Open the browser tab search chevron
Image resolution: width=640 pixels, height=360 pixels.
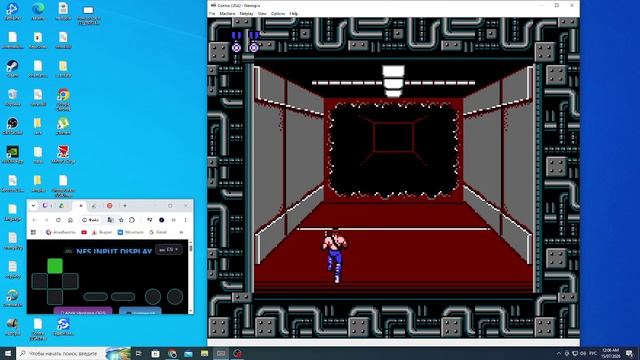point(33,206)
